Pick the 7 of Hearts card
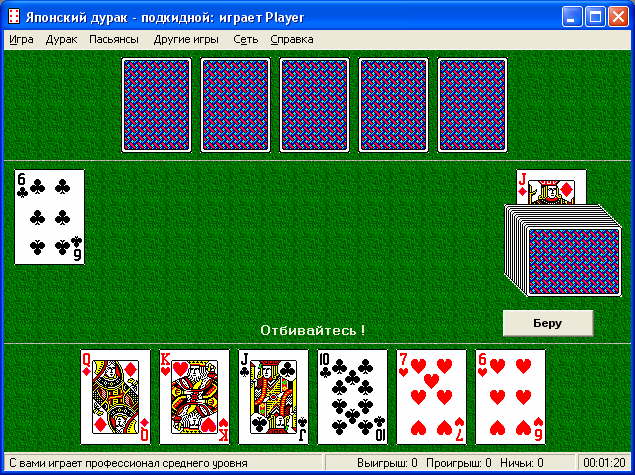Image resolution: width=635 pixels, height=475 pixels. (x=431, y=397)
